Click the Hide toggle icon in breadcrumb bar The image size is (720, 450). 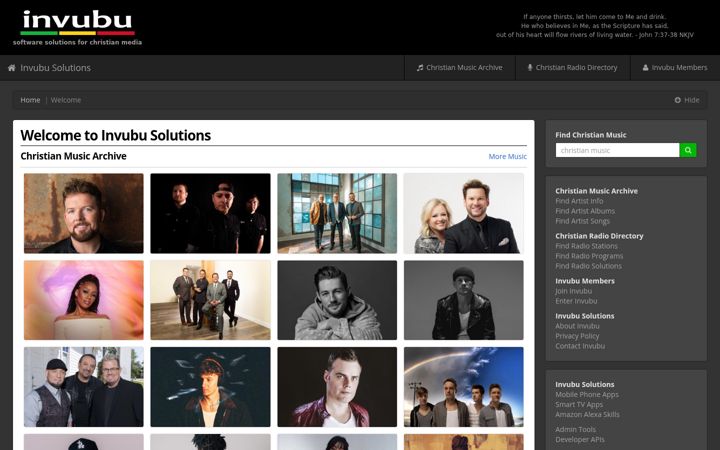677,100
